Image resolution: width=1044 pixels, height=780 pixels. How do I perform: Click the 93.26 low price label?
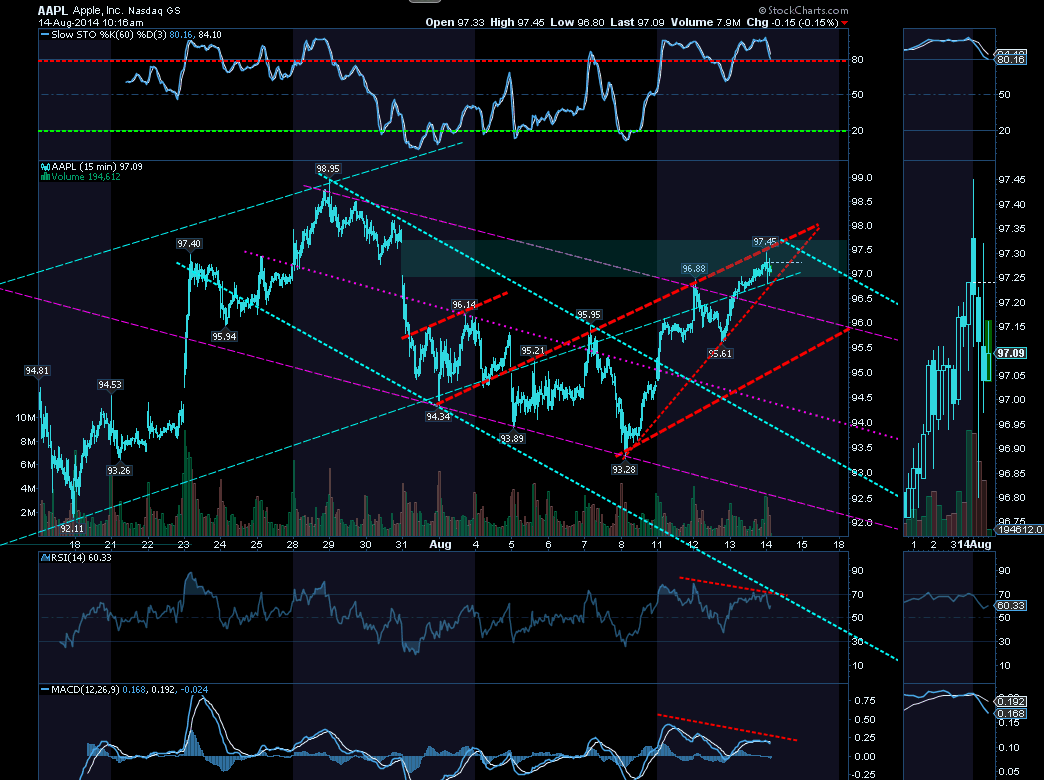[x=119, y=470]
